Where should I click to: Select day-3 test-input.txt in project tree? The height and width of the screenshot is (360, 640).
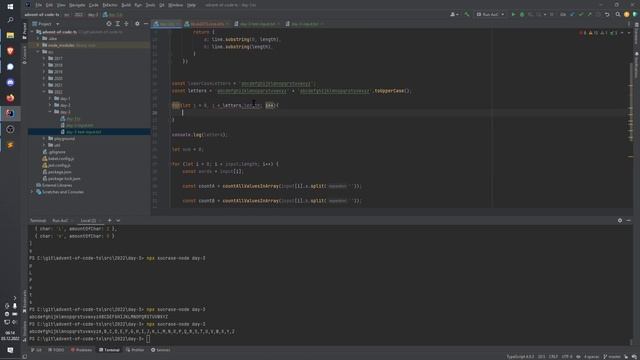[84, 132]
